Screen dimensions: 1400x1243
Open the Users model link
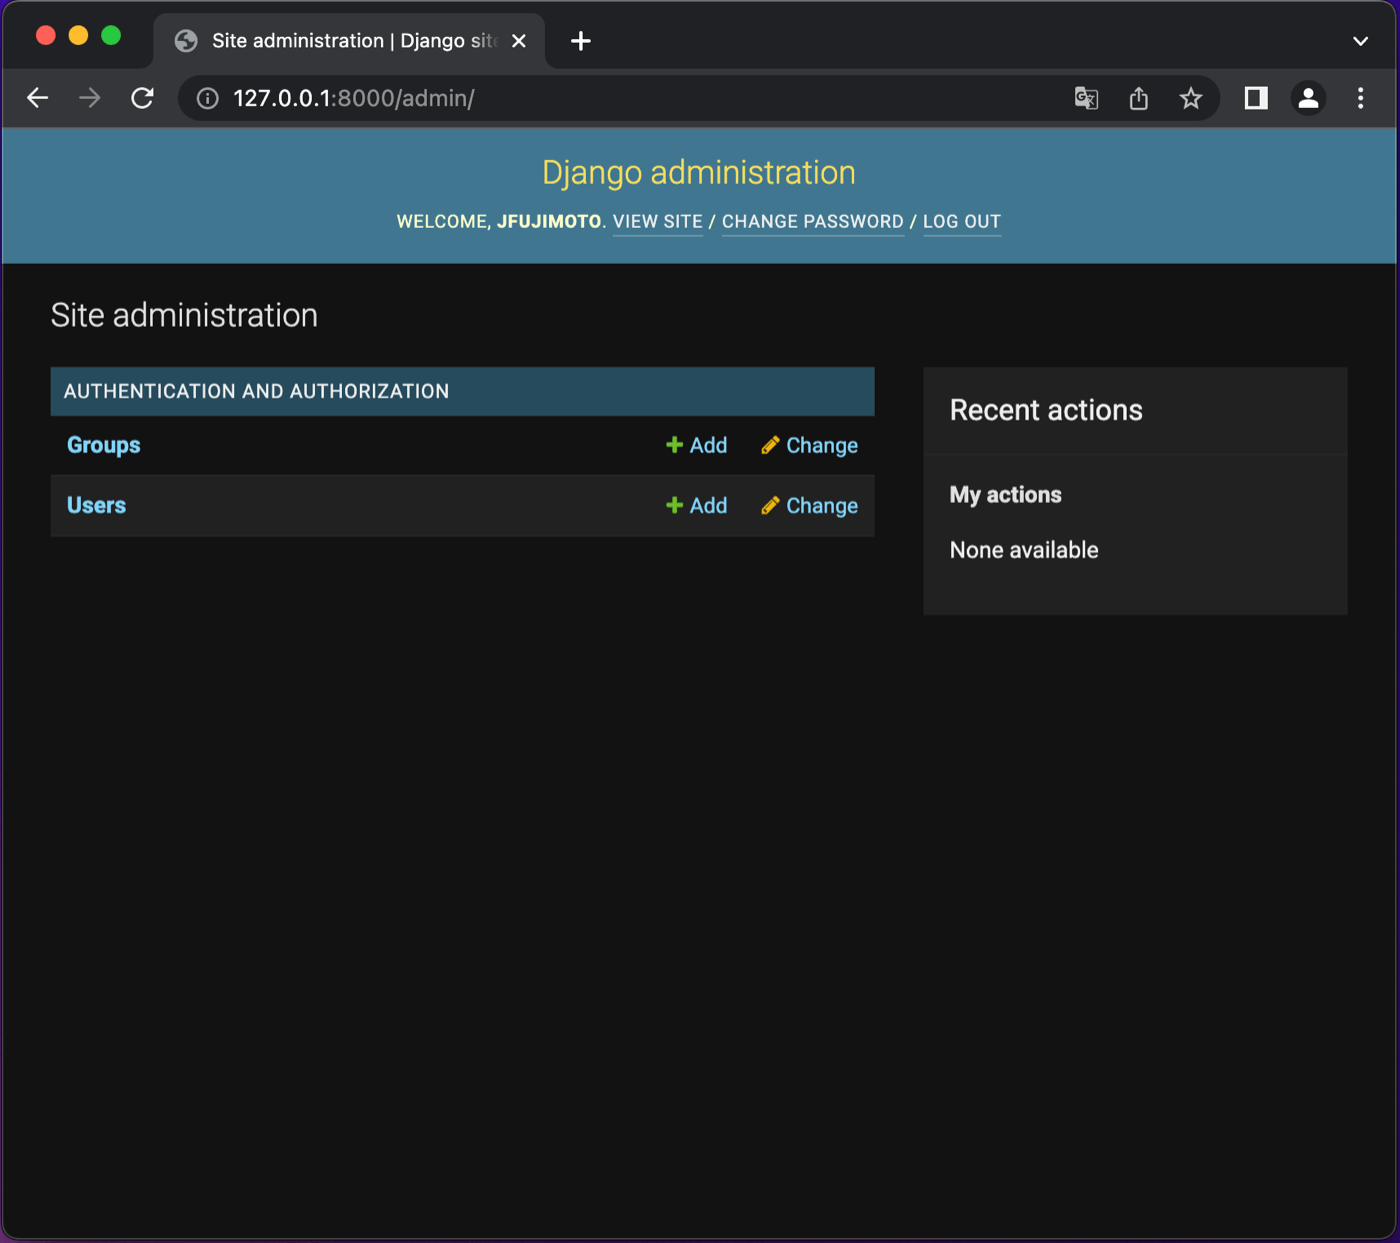click(x=96, y=505)
